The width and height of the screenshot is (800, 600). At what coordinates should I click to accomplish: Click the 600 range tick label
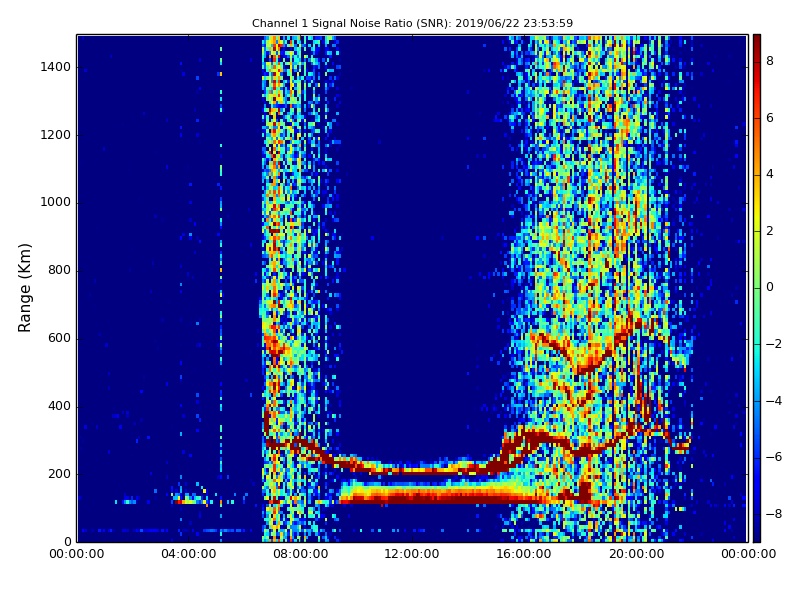click(x=59, y=338)
